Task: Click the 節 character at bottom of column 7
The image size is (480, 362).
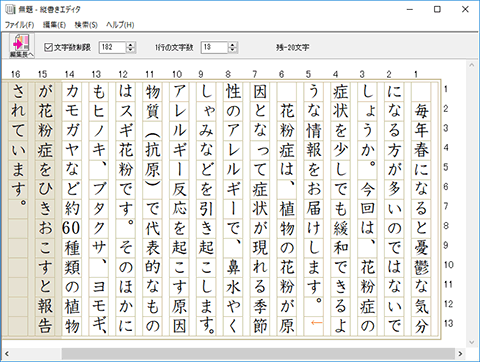Action: (260, 326)
